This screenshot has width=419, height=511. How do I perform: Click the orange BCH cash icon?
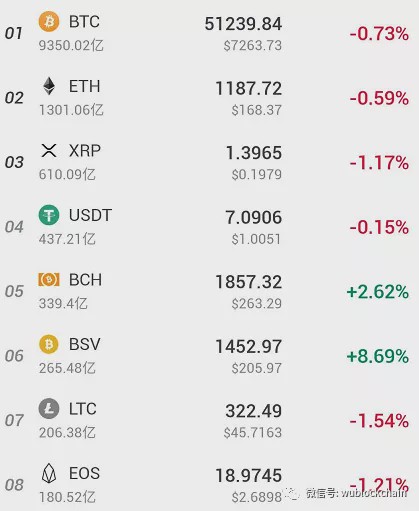(x=49, y=279)
